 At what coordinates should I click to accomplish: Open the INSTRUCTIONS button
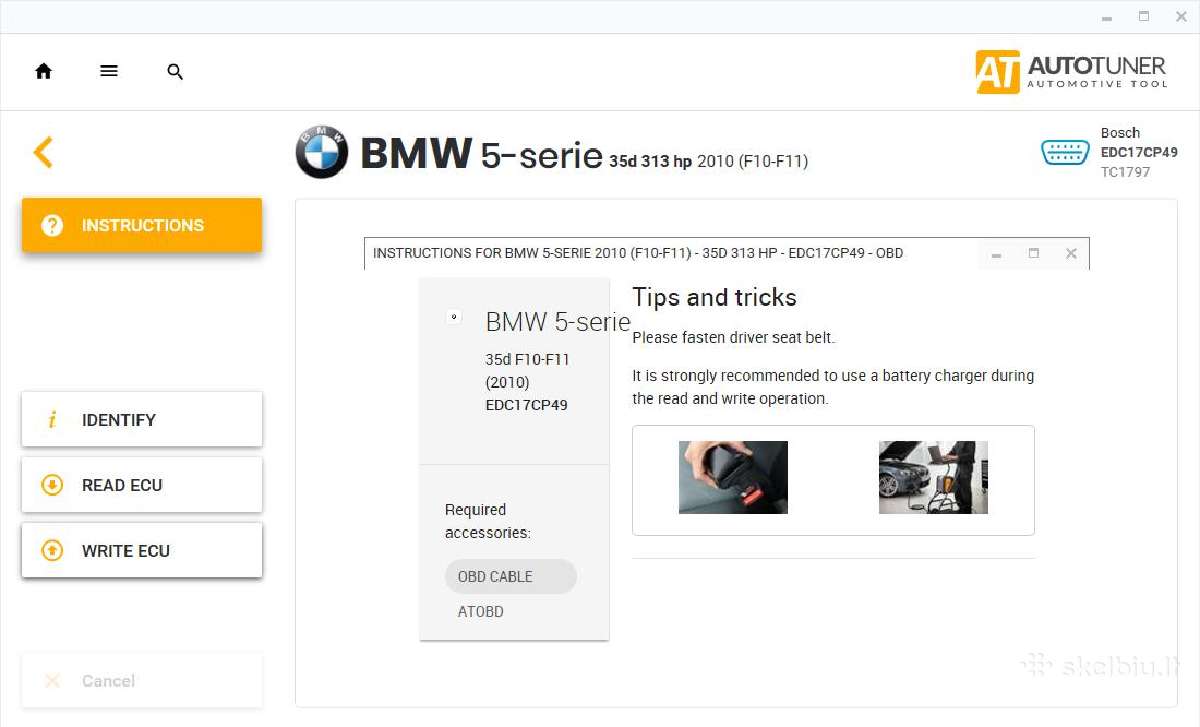142,225
